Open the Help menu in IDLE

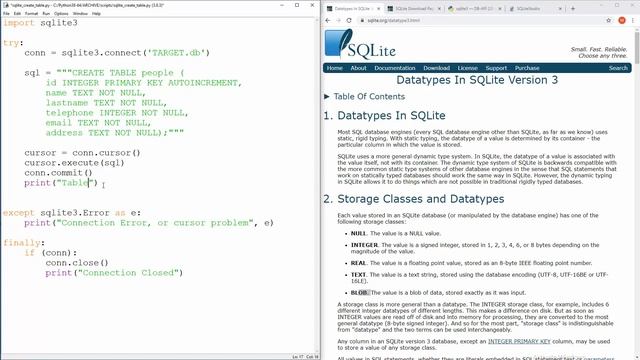[96, 13]
